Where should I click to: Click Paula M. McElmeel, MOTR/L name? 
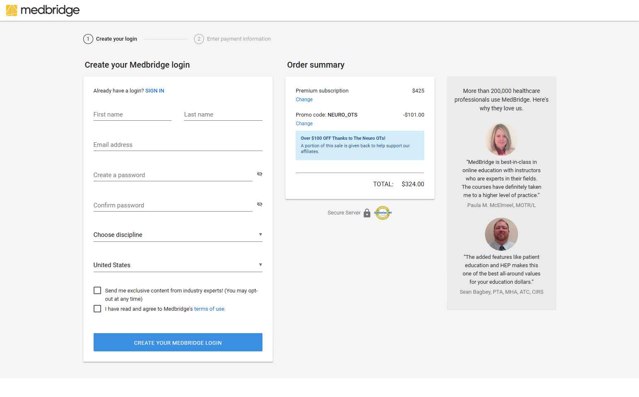(501, 205)
